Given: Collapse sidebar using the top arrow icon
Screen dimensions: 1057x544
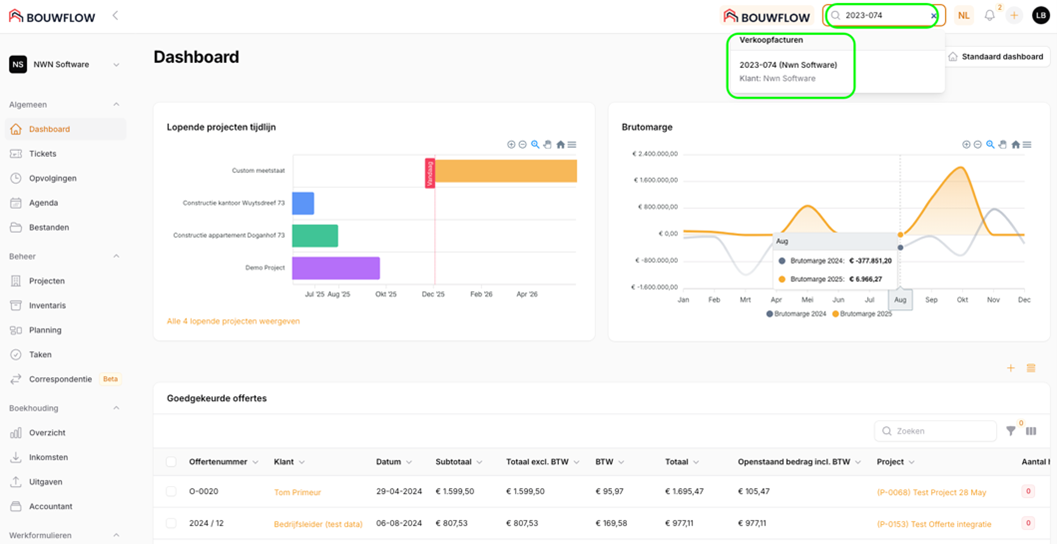Looking at the screenshot, I should [115, 15].
